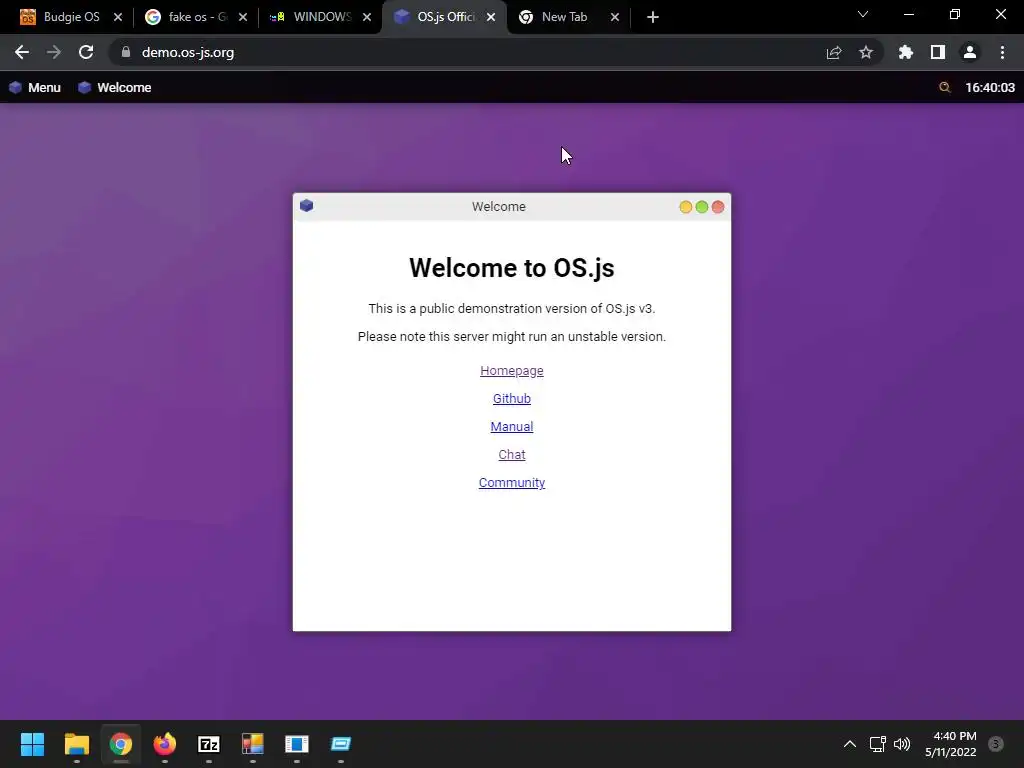The image size is (1024, 768).
Task: Go forward in browser history
Action: pos(54,52)
